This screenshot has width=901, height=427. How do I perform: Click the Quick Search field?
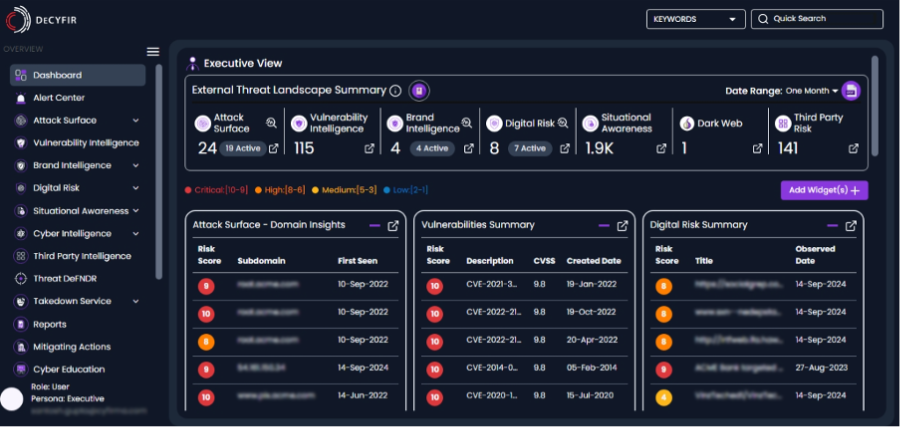click(x=817, y=19)
